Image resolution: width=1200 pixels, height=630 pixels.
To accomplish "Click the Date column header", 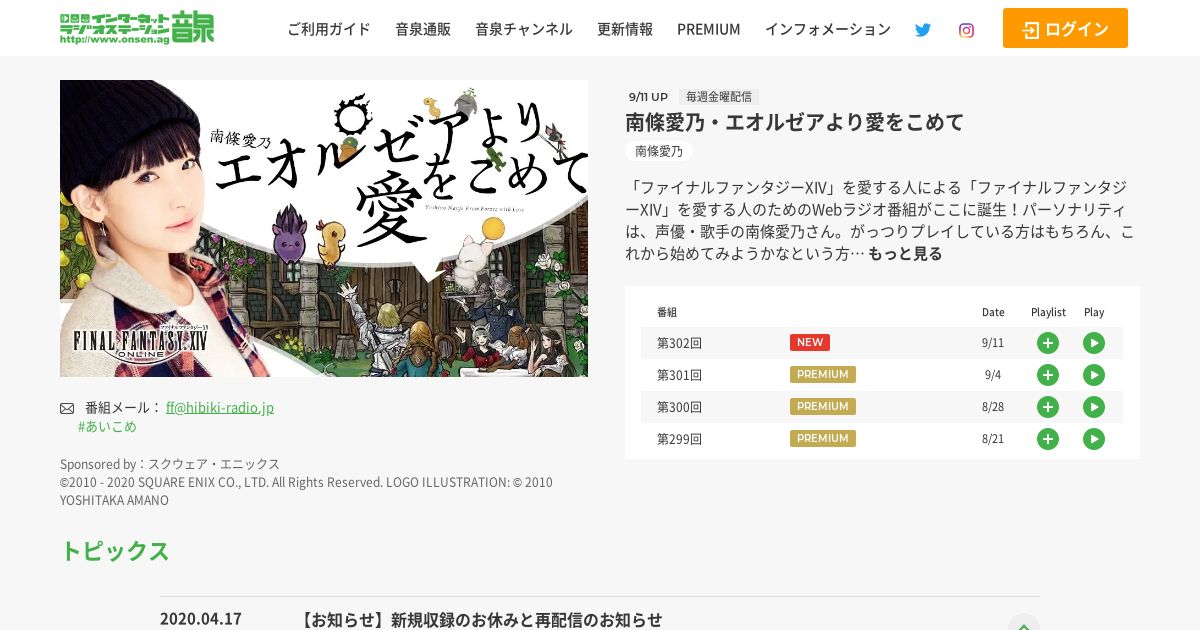I will point(993,312).
